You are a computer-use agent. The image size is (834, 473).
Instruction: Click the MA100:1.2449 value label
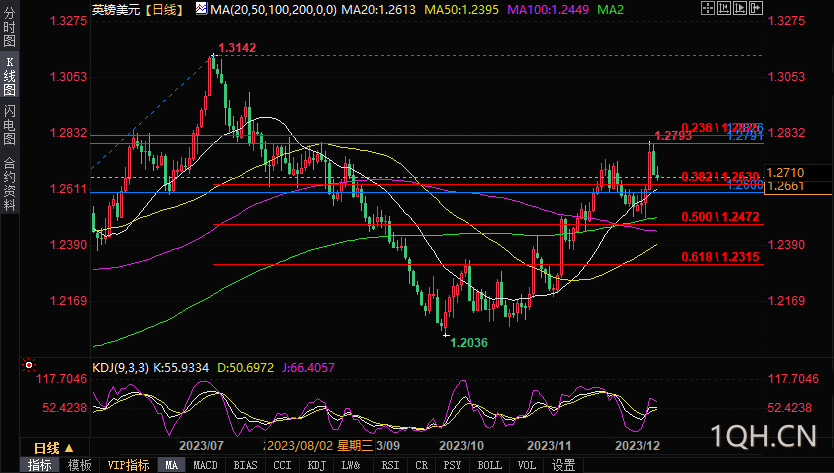548,9
